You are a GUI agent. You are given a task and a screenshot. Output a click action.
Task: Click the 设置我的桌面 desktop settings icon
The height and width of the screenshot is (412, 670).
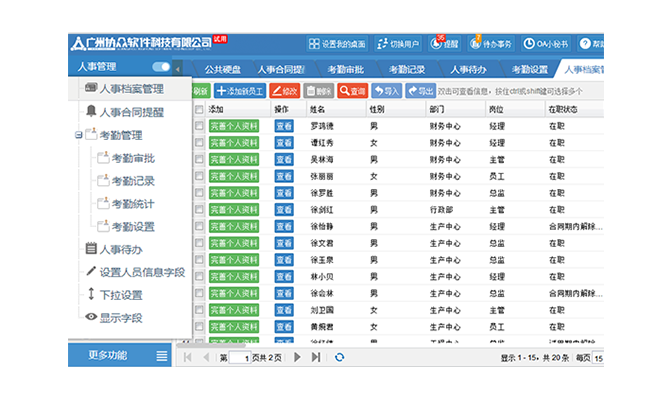tap(316, 44)
